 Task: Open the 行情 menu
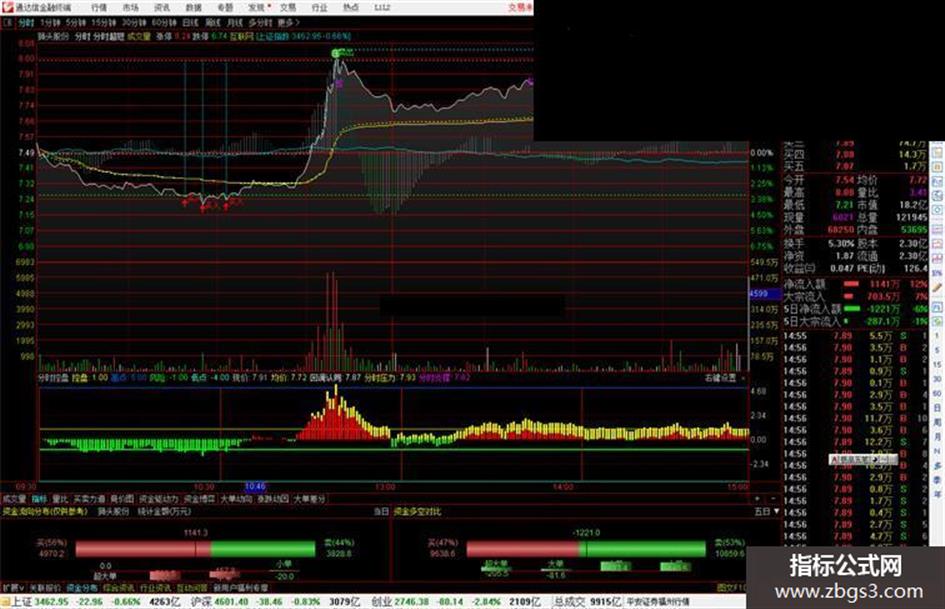coord(99,8)
